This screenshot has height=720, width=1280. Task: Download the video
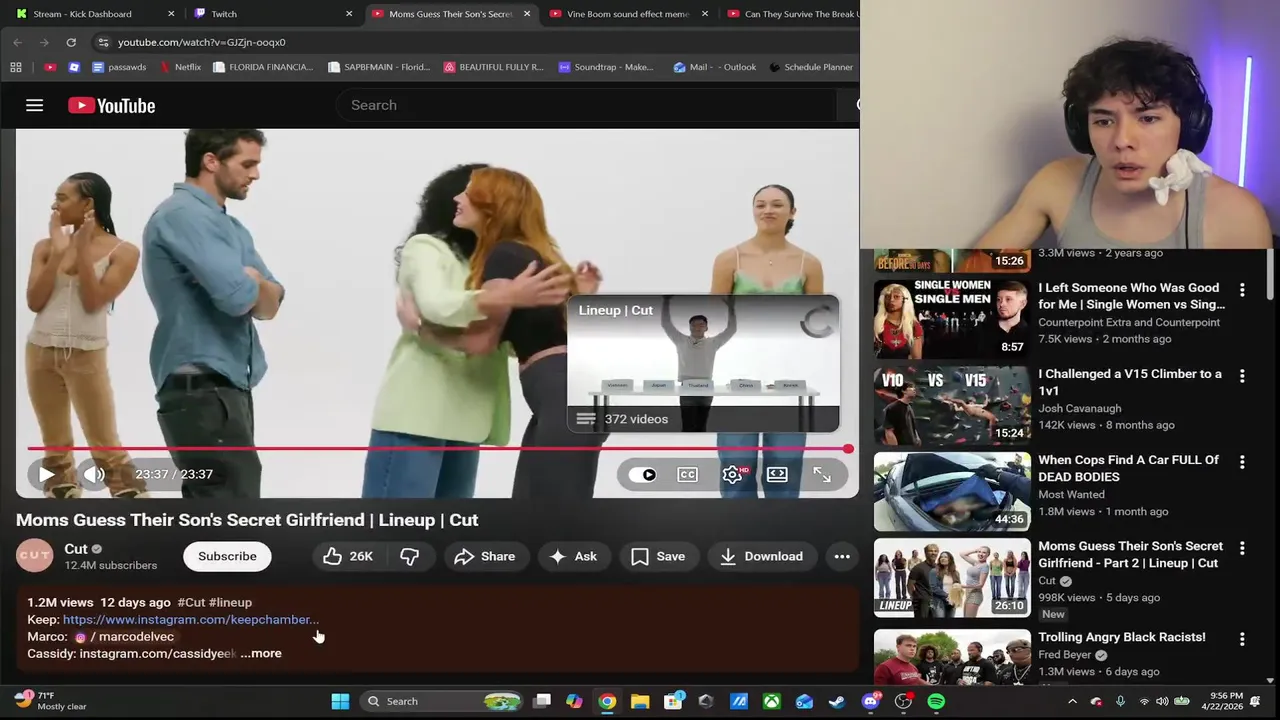tap(761, 556)
